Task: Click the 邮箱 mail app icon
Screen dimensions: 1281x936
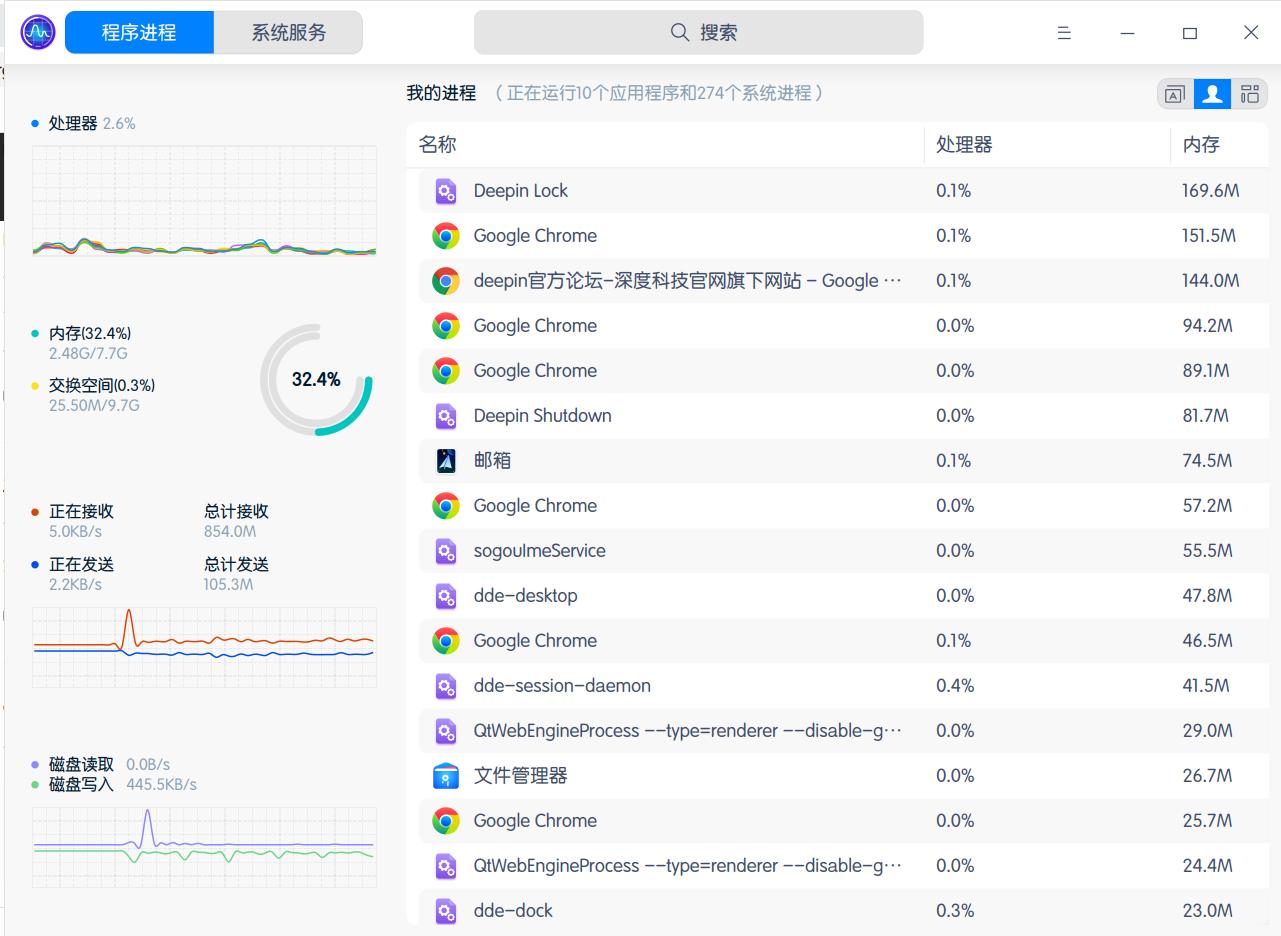Action: pos(446,461)
